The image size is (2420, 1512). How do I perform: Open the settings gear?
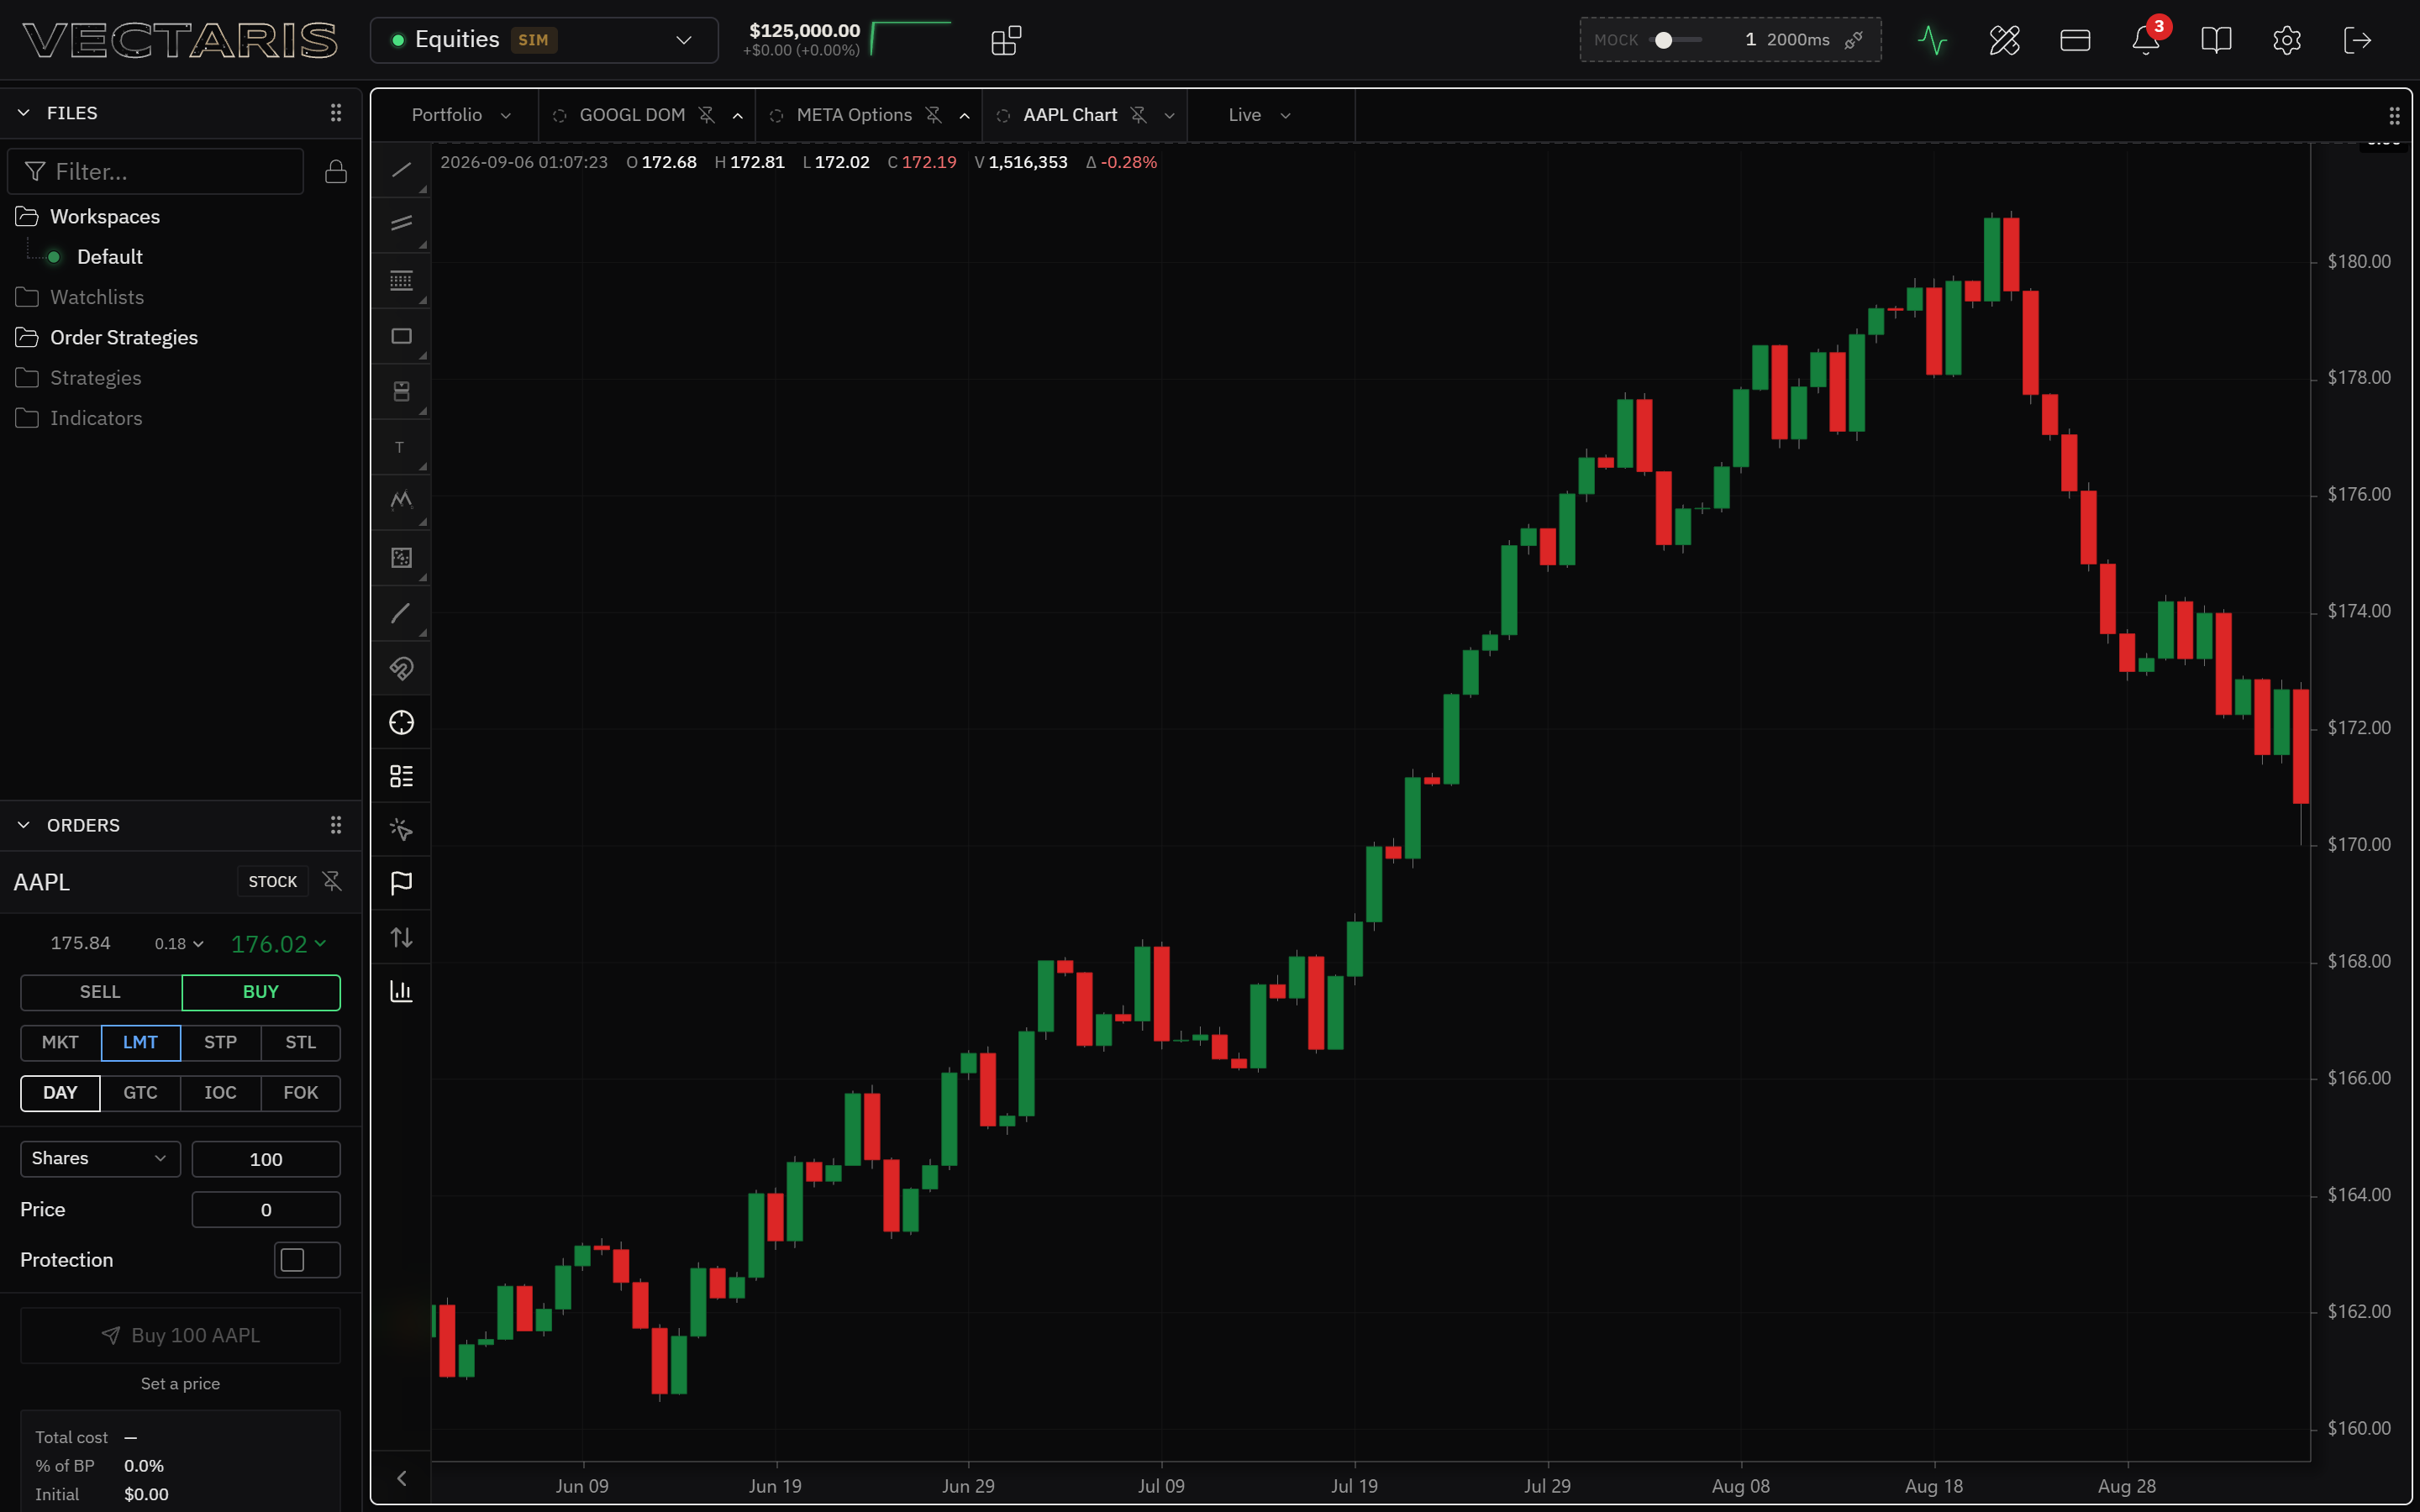pos(2287,40)
